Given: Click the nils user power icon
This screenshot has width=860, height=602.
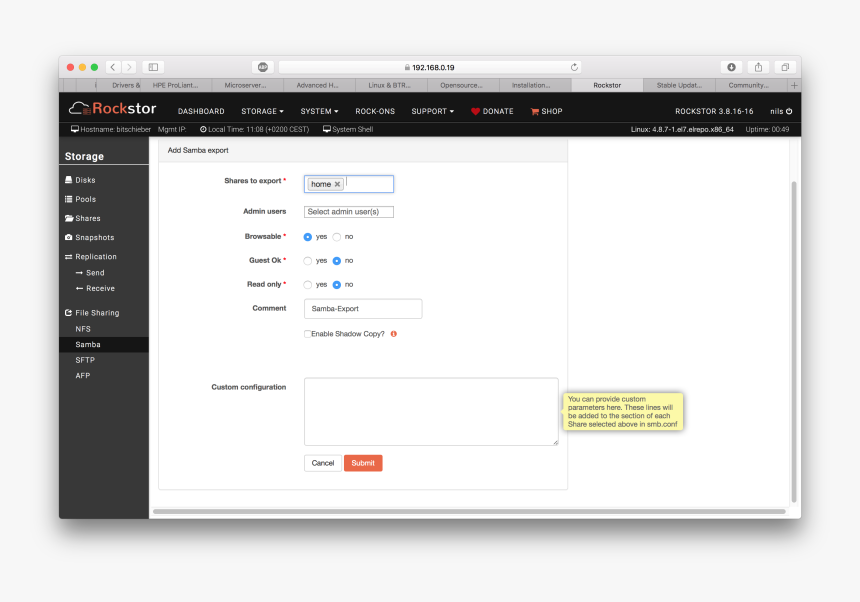Looking at the screenshot, I should (x=789, y=111).
